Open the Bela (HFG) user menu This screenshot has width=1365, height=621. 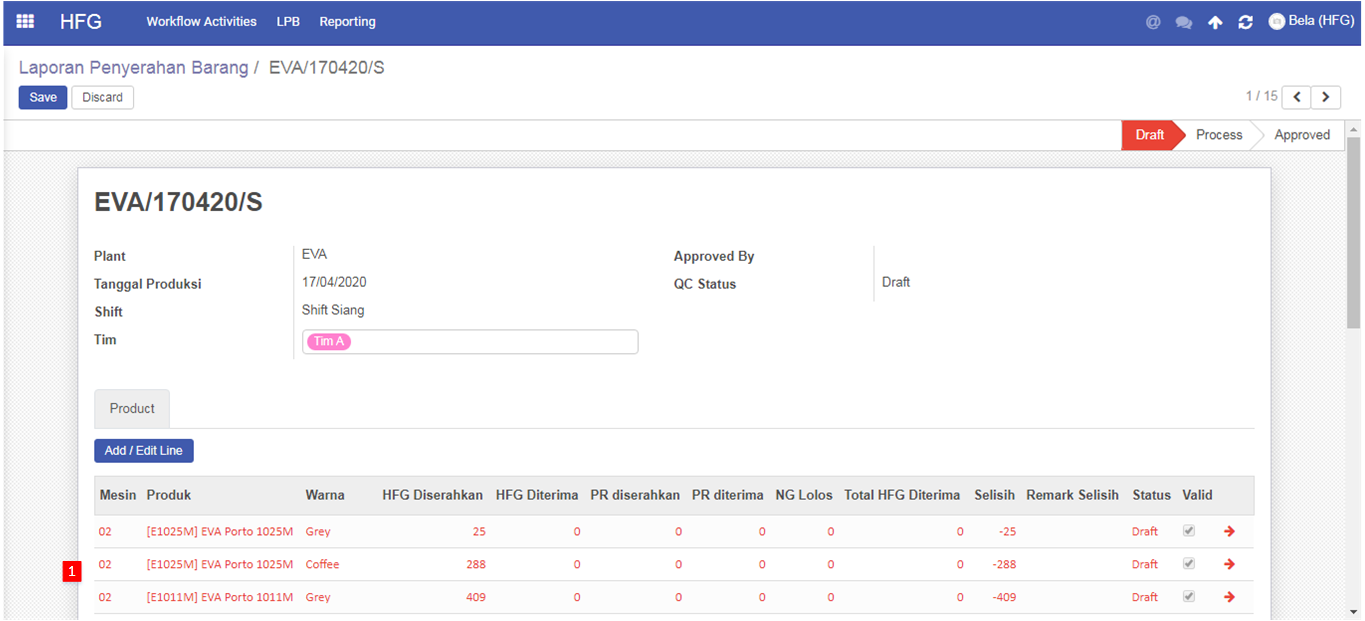[x=1311, y=21]
